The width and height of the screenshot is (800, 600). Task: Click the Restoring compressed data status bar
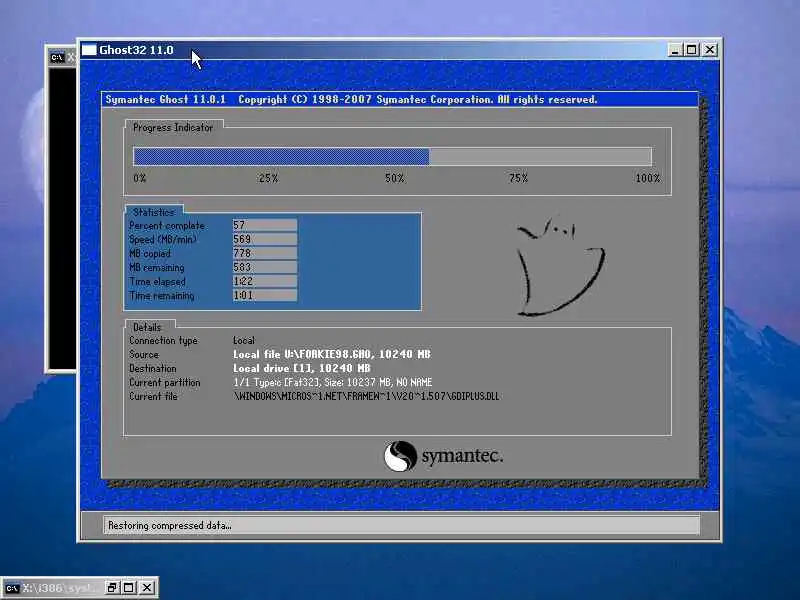click(401, 525)
